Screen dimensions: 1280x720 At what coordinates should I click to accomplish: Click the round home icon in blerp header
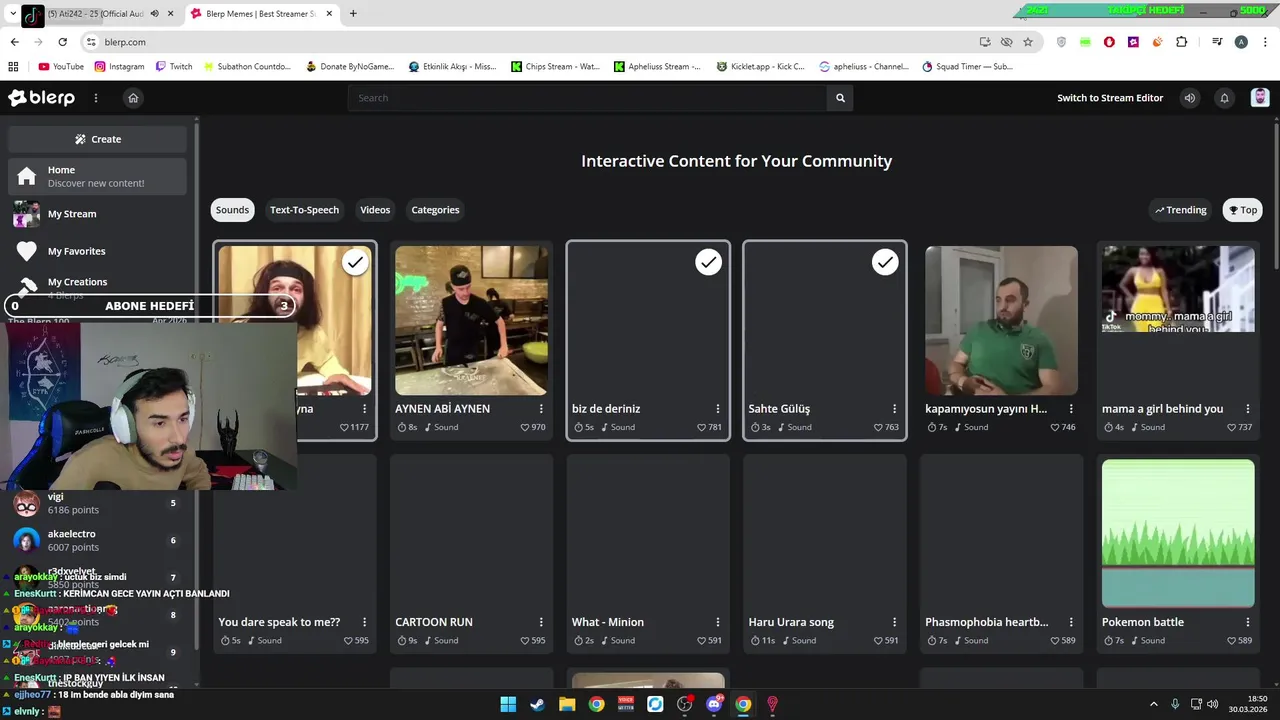point(133,98)
